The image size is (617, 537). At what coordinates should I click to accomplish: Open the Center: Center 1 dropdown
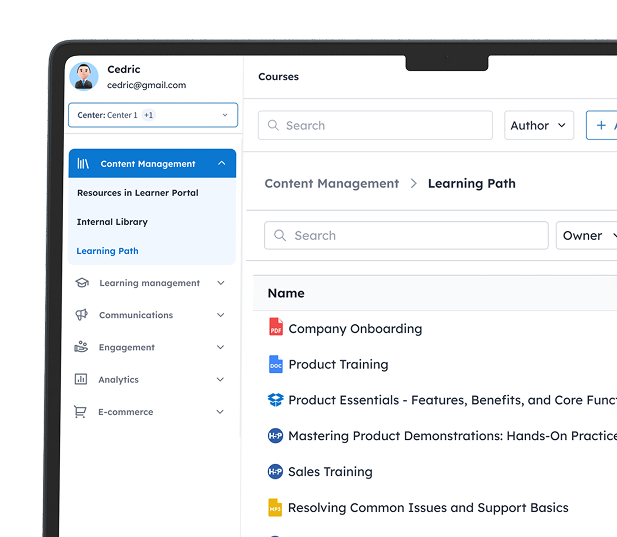(x=153, y=115)
